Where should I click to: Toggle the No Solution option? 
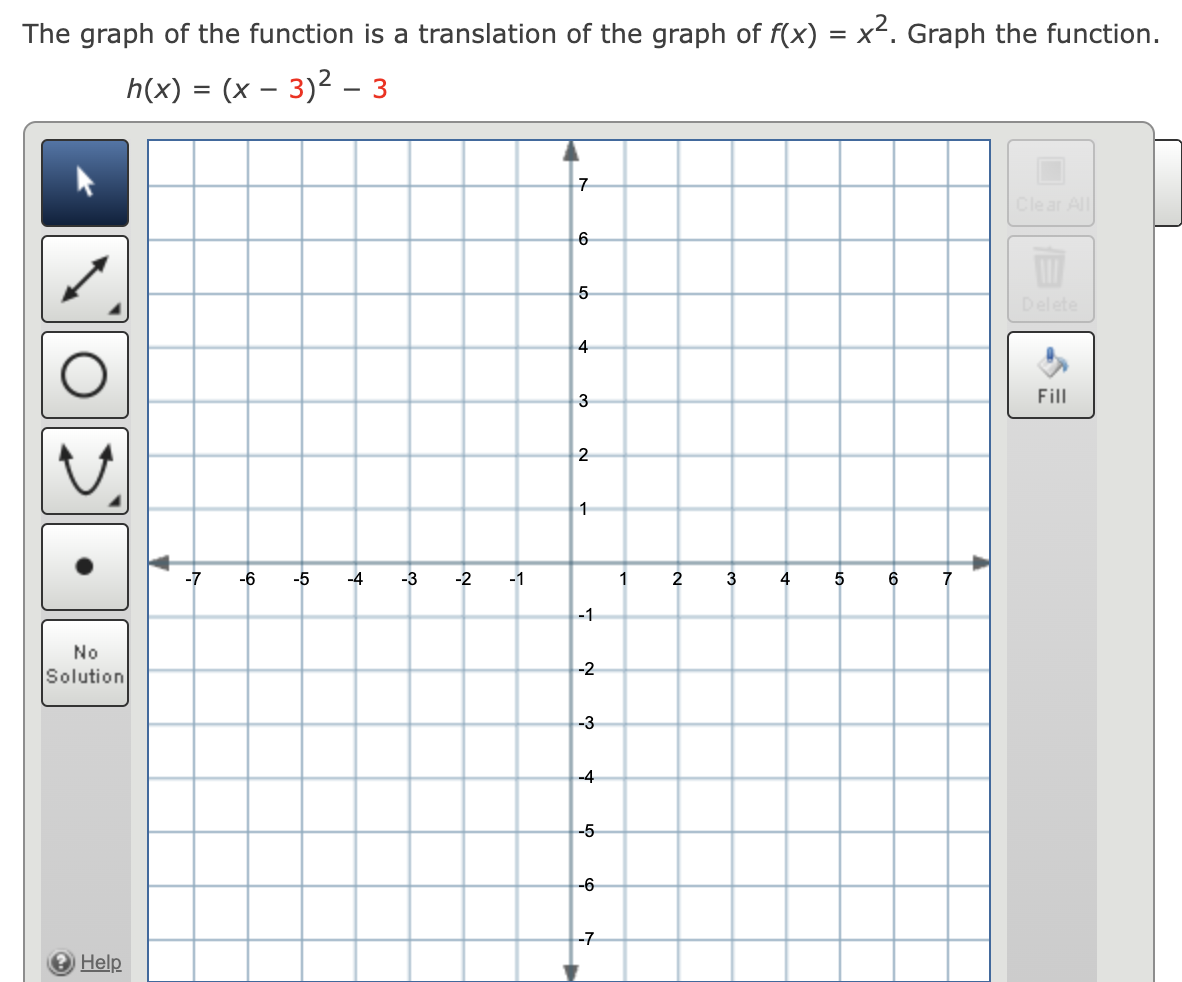84,662
